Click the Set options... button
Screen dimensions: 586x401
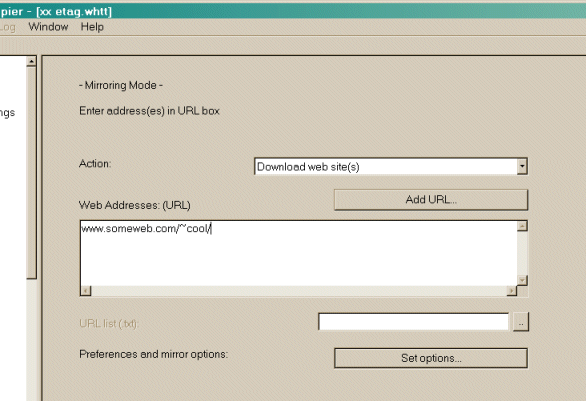(x=431, y=358)
